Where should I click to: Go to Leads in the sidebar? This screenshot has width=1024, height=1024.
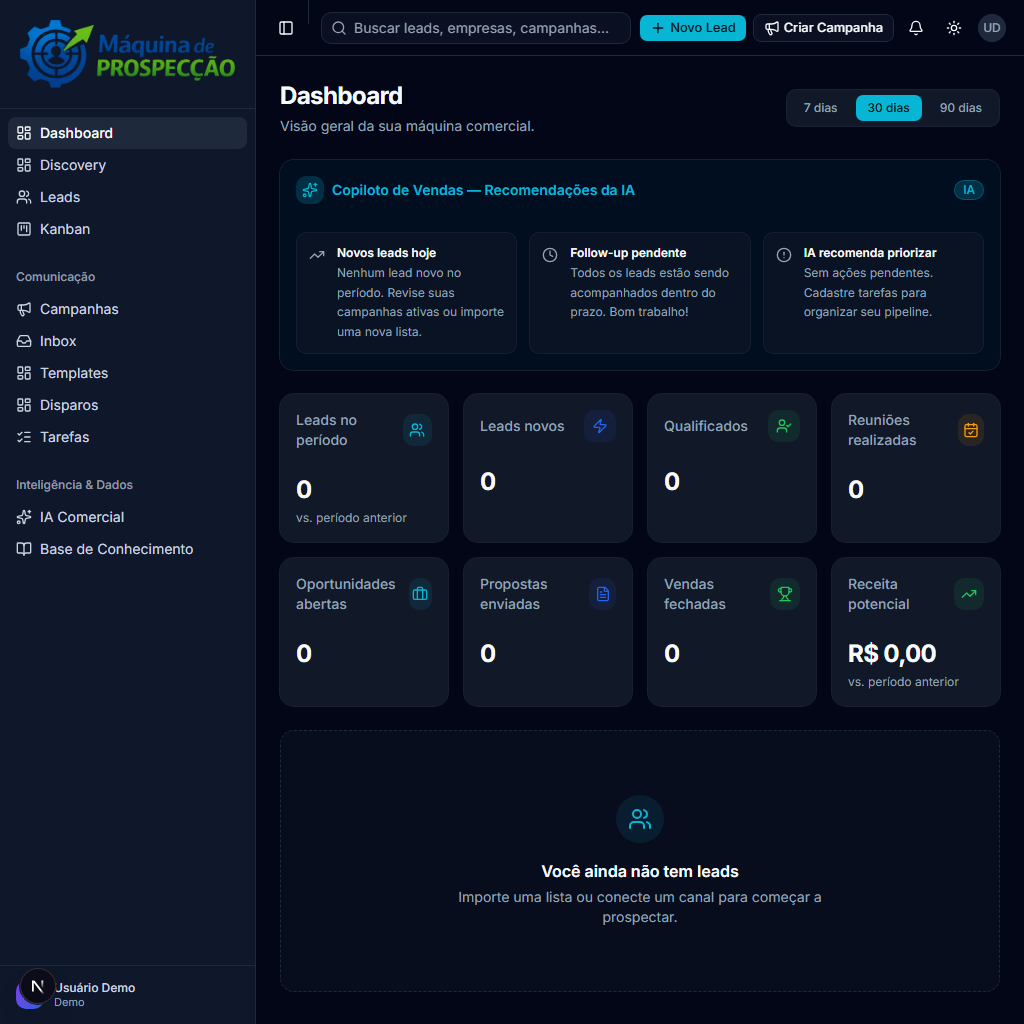pyautogui.click(x=127, y=197)
